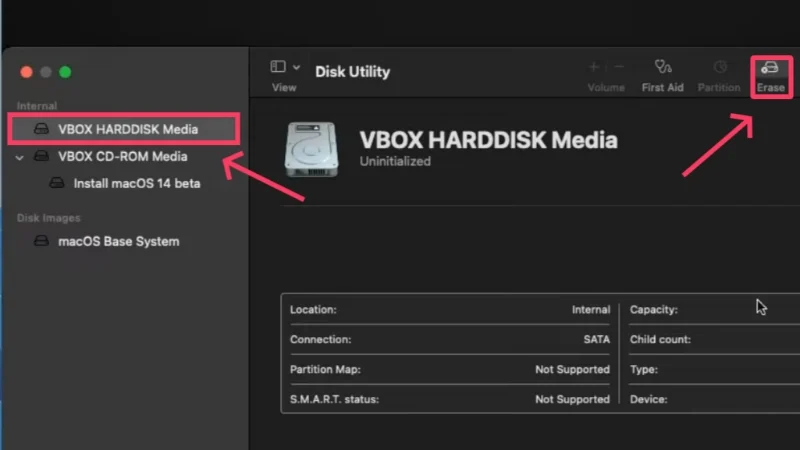The image size is (800, 450).
Task: Click the S.M.A.R.T. status Not Supported value
Action: (x=572, y=399)
